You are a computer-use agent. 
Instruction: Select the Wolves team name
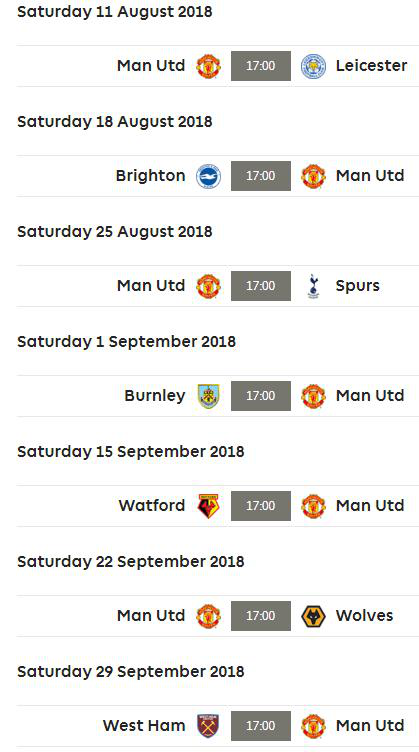tap(364, 615)
